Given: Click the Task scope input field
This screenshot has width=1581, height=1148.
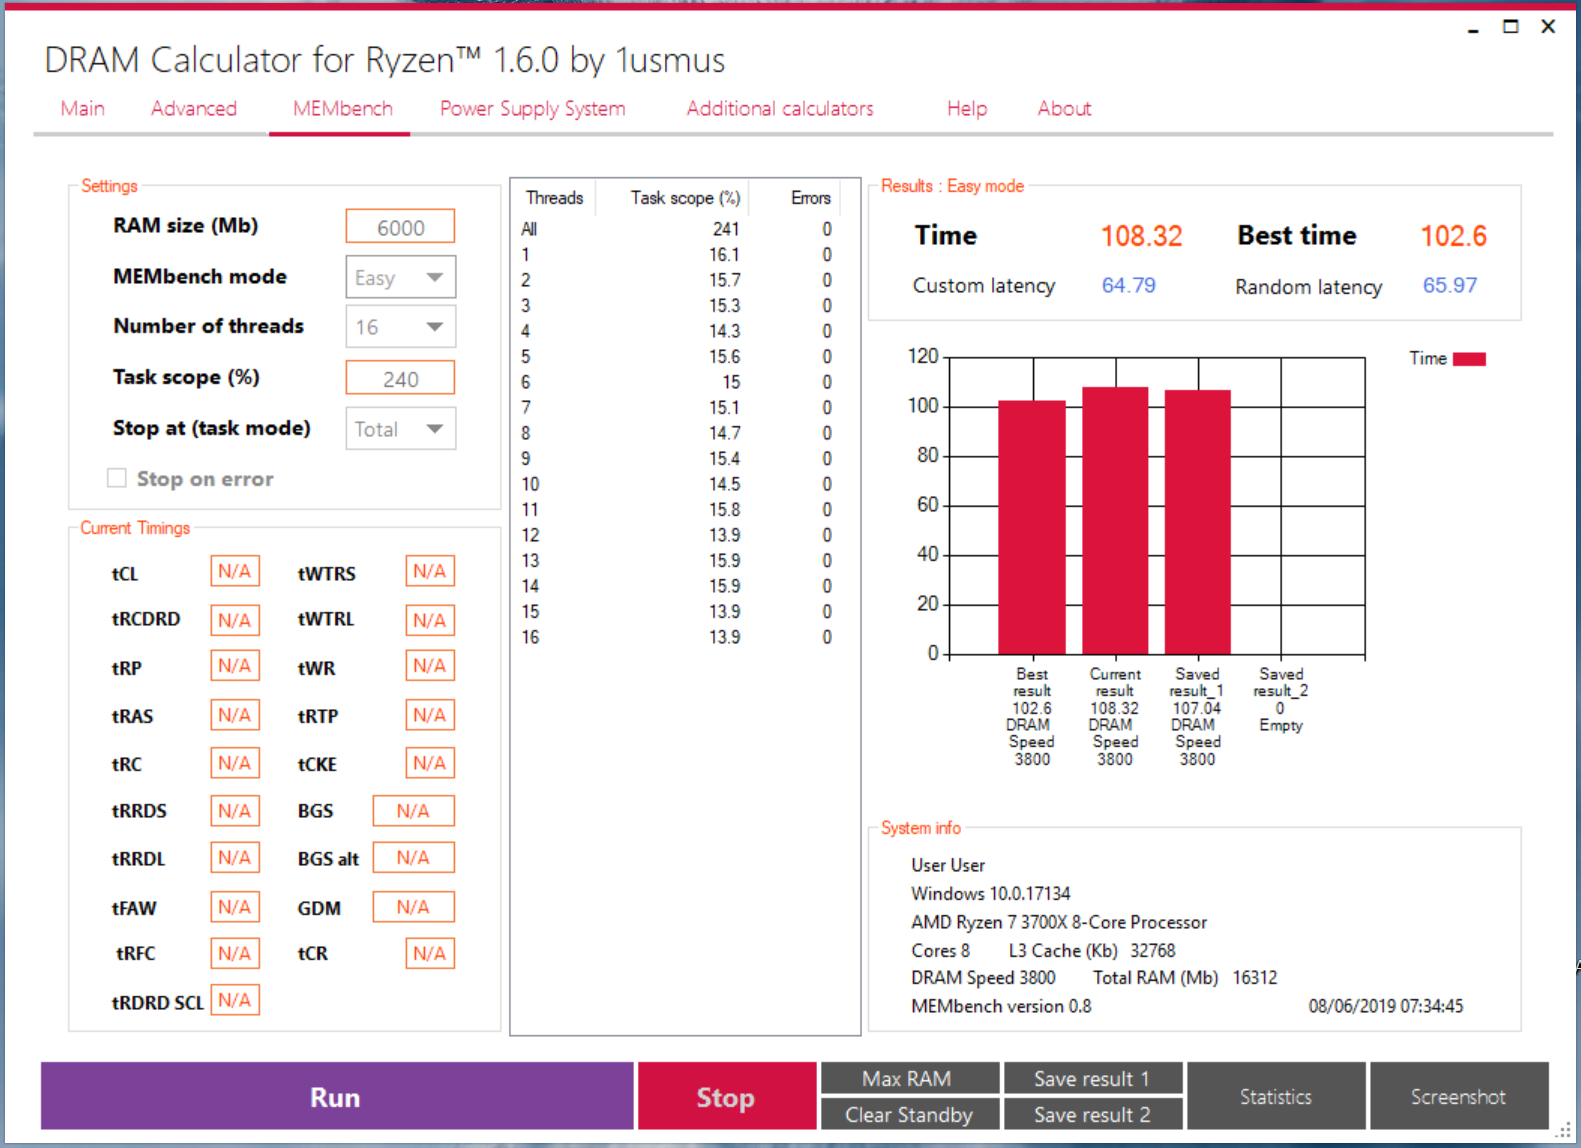Looking at the screenshot, I should coord(400,378).
